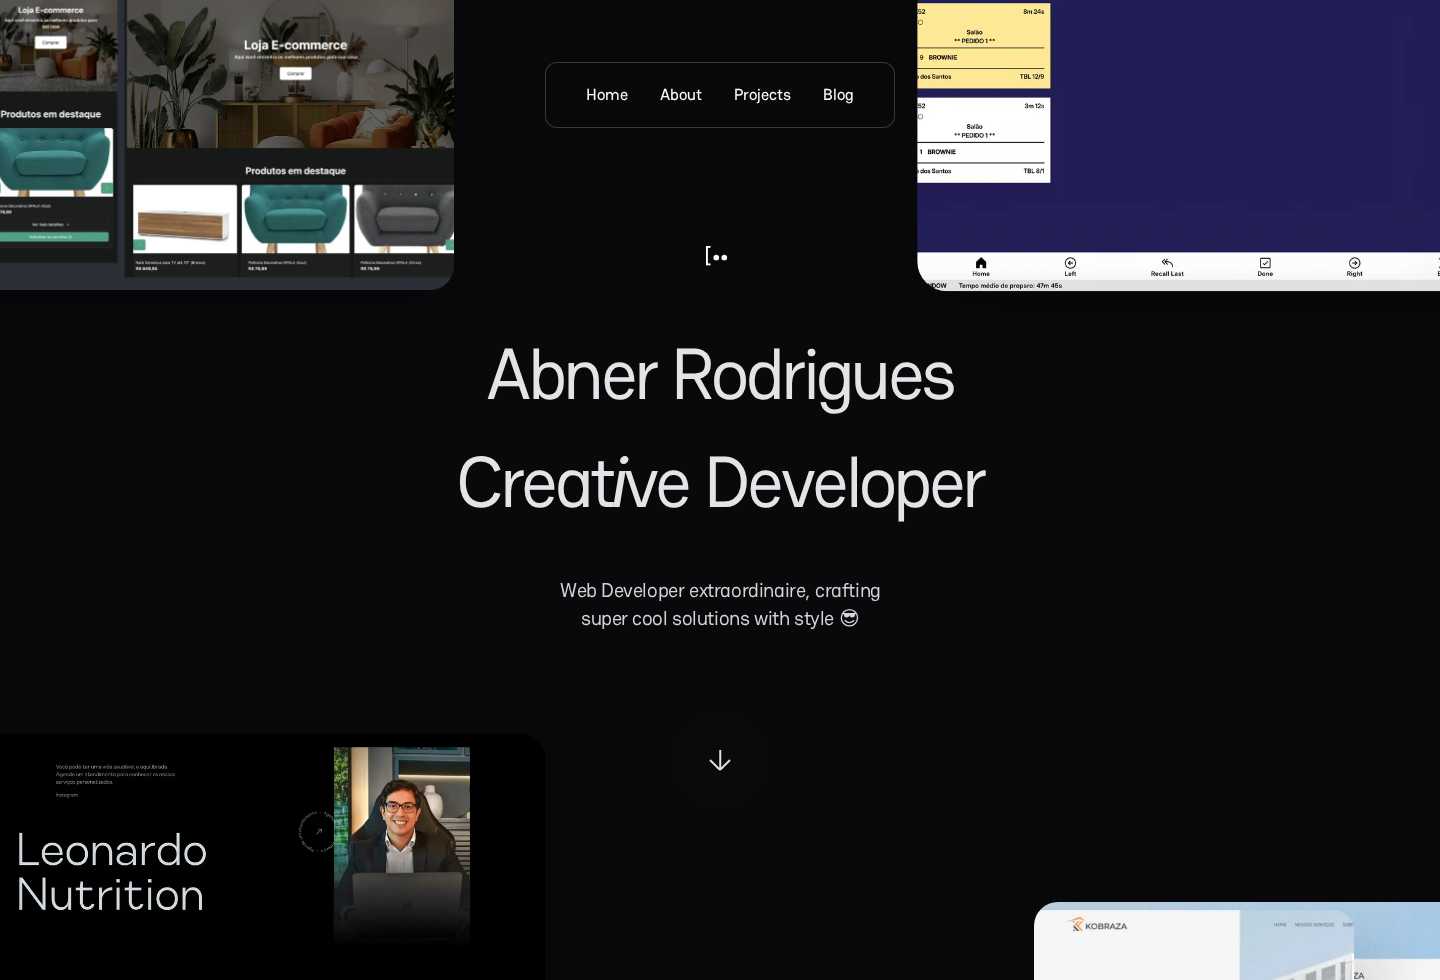Go to the Projects page
Viewport: 1440px width, 980px height.
coord(762,95)
